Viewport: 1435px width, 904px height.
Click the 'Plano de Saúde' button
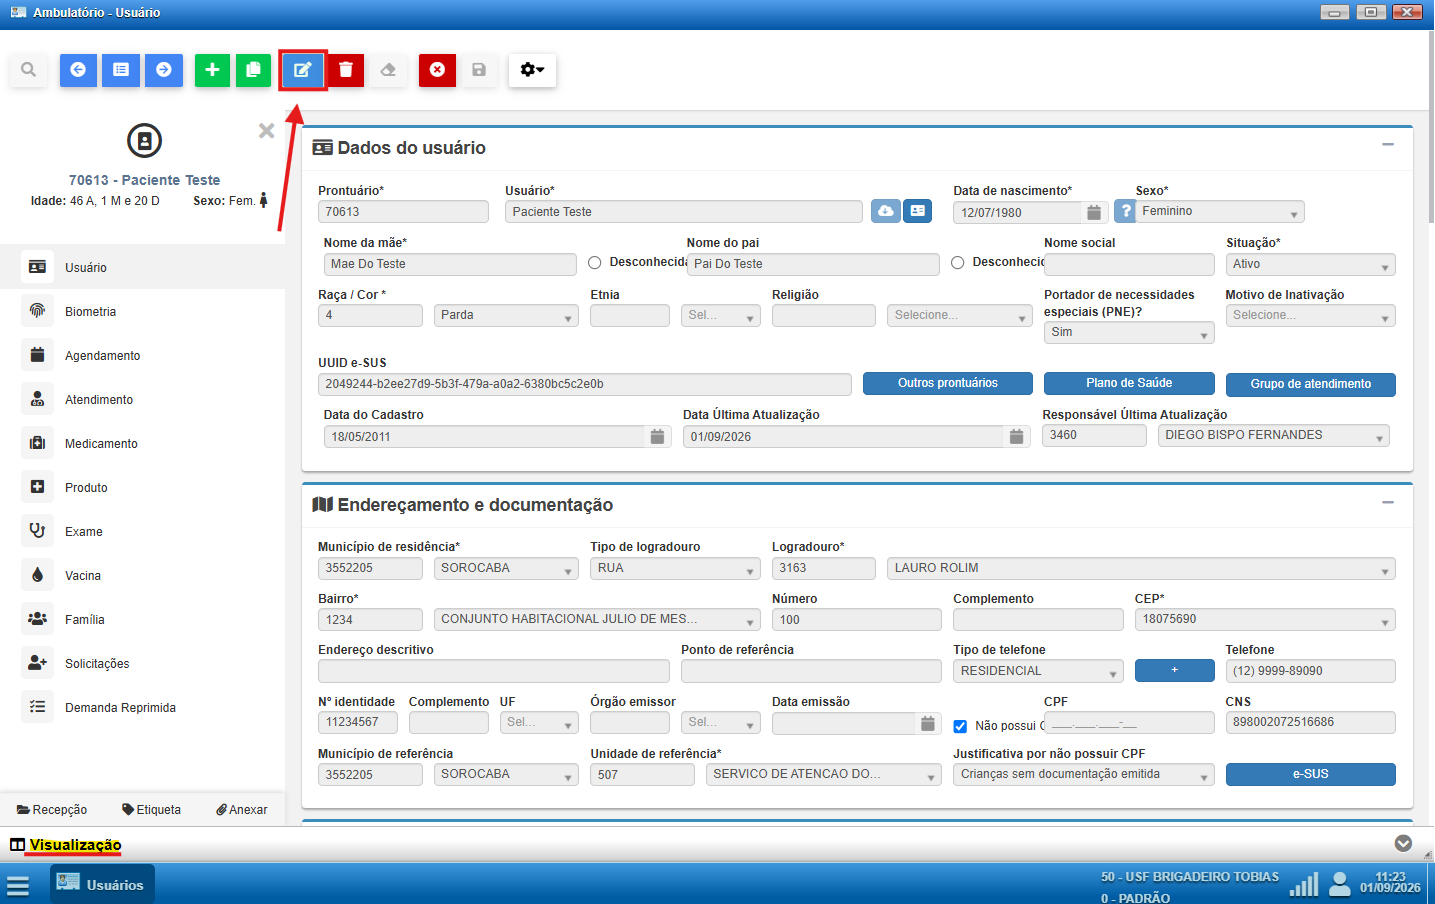click(x=1129, y=384)
